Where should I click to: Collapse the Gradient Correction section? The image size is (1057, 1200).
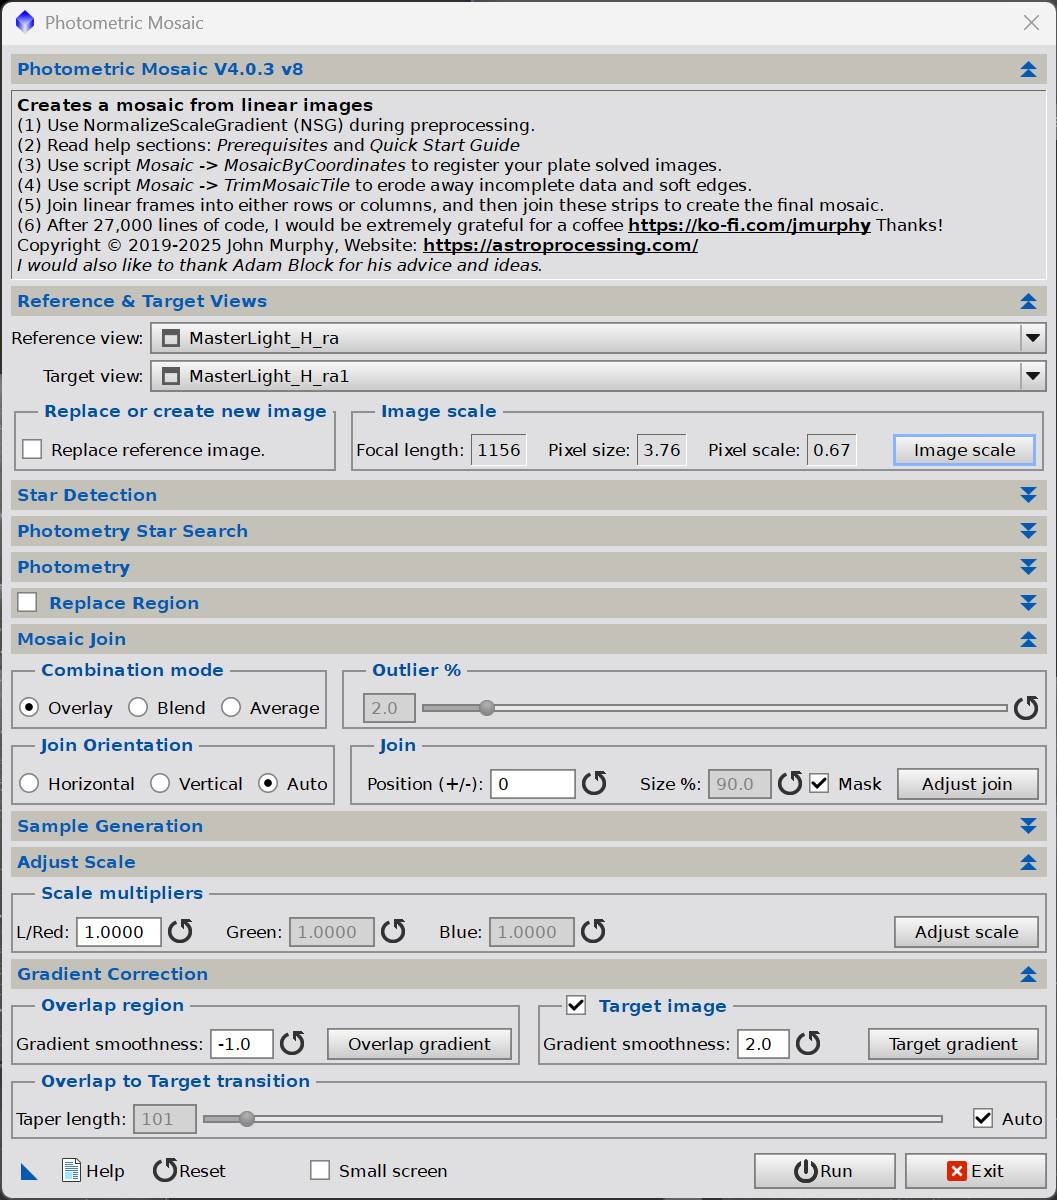[x=1027, y=974]
